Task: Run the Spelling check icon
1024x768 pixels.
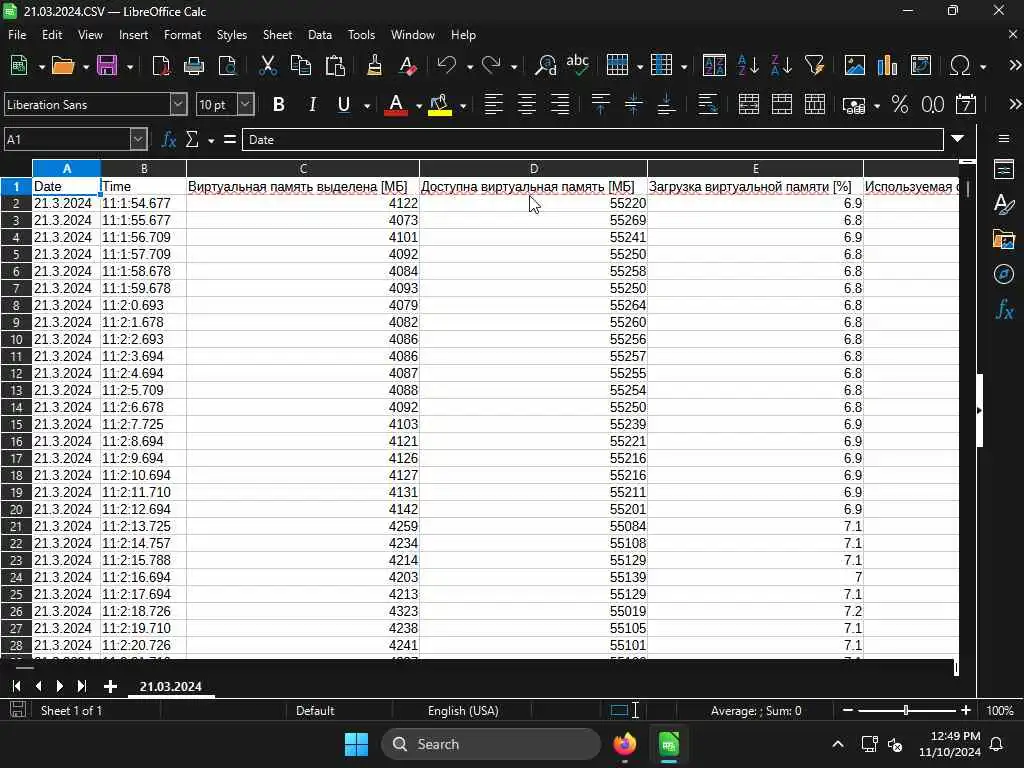Action: (577, 65)
